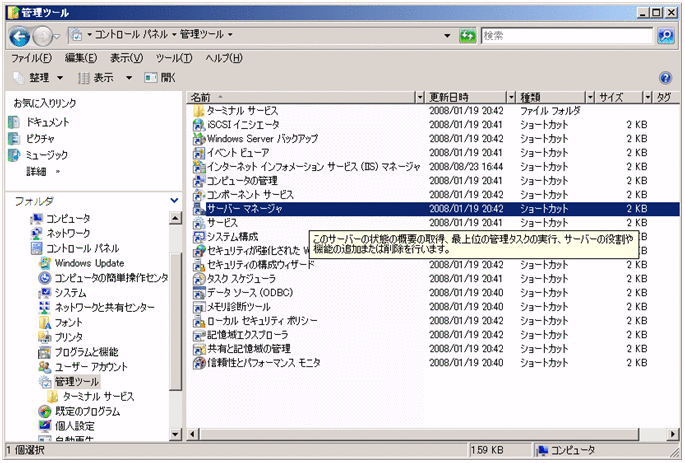This screenshot has height=463, width=685.
Task: Open the ドキュメント favorite link
Action: point(47,122)
